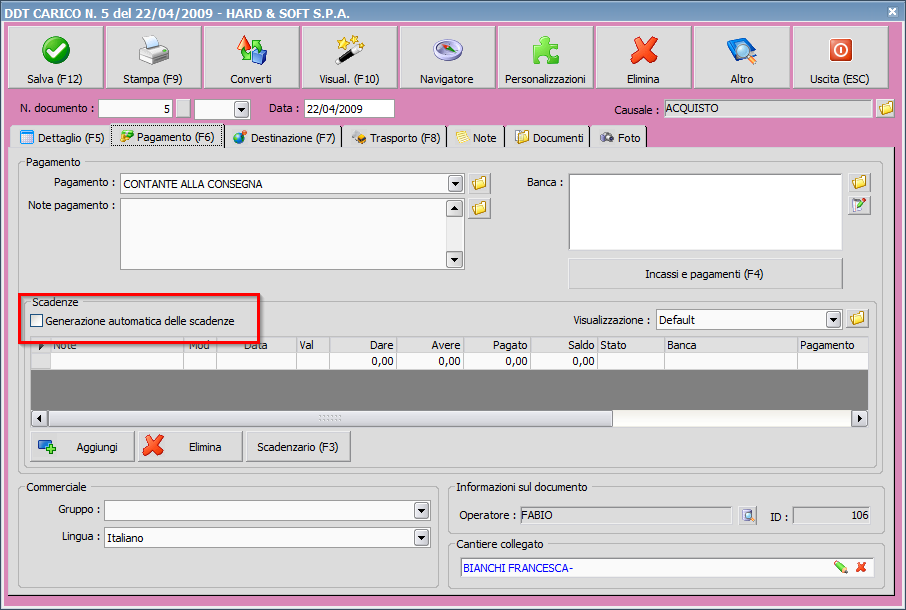Screen dimensions: 906x610
Task: Click the Causale ACQUISTO field
Action: [768, 109]
